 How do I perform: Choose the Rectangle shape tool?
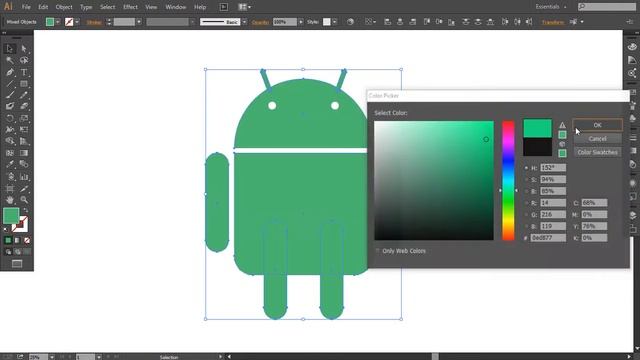click(x=24, y=84)
